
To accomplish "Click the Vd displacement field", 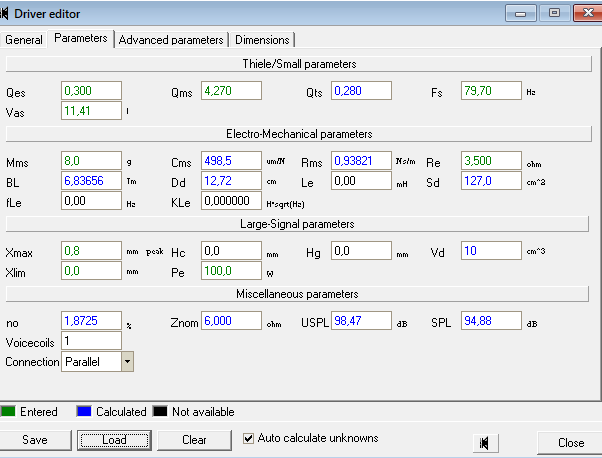I will click(491, 251).
